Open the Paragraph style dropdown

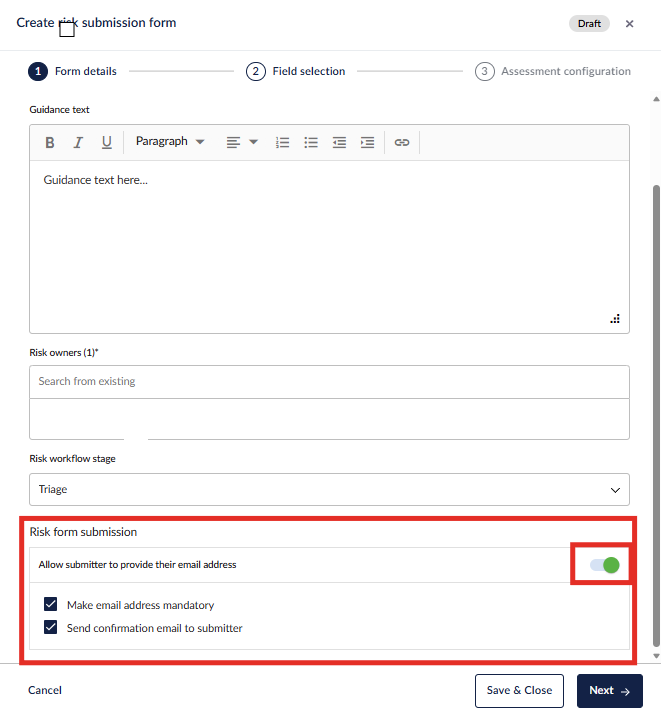point(170,142)
